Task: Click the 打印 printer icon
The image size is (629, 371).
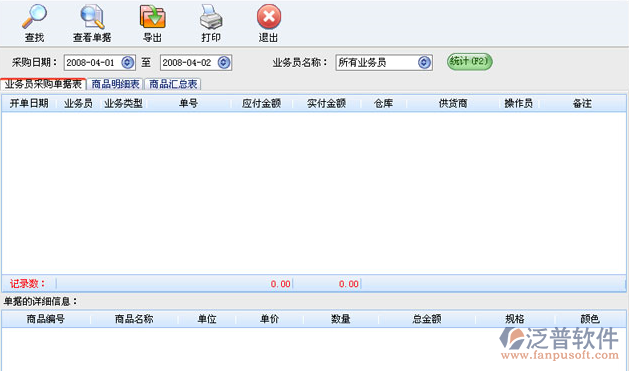Action: point(211,17)
